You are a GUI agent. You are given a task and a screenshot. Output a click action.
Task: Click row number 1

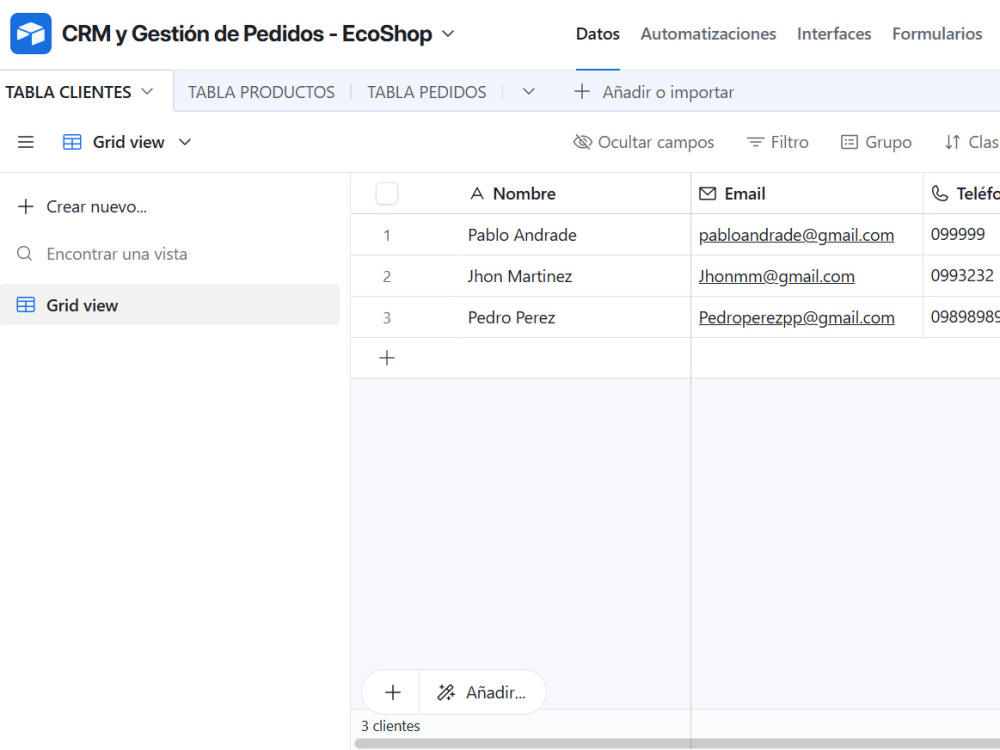pos(386,235)
